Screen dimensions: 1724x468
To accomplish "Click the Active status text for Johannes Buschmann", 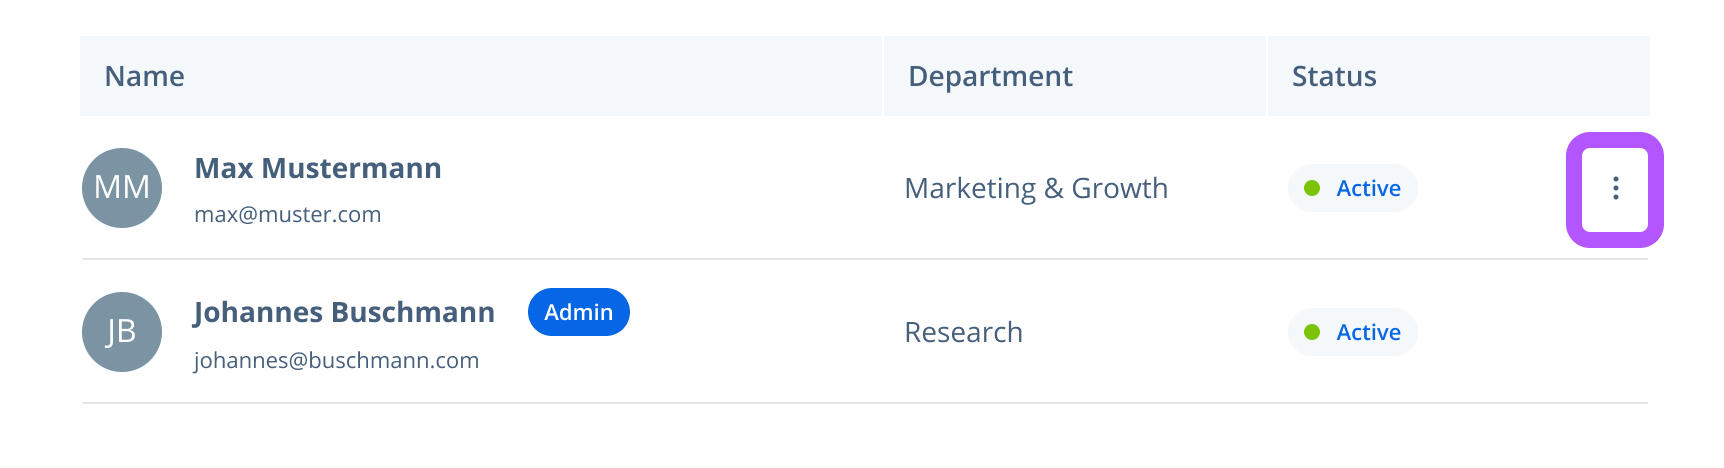I will coord(1368,332).
